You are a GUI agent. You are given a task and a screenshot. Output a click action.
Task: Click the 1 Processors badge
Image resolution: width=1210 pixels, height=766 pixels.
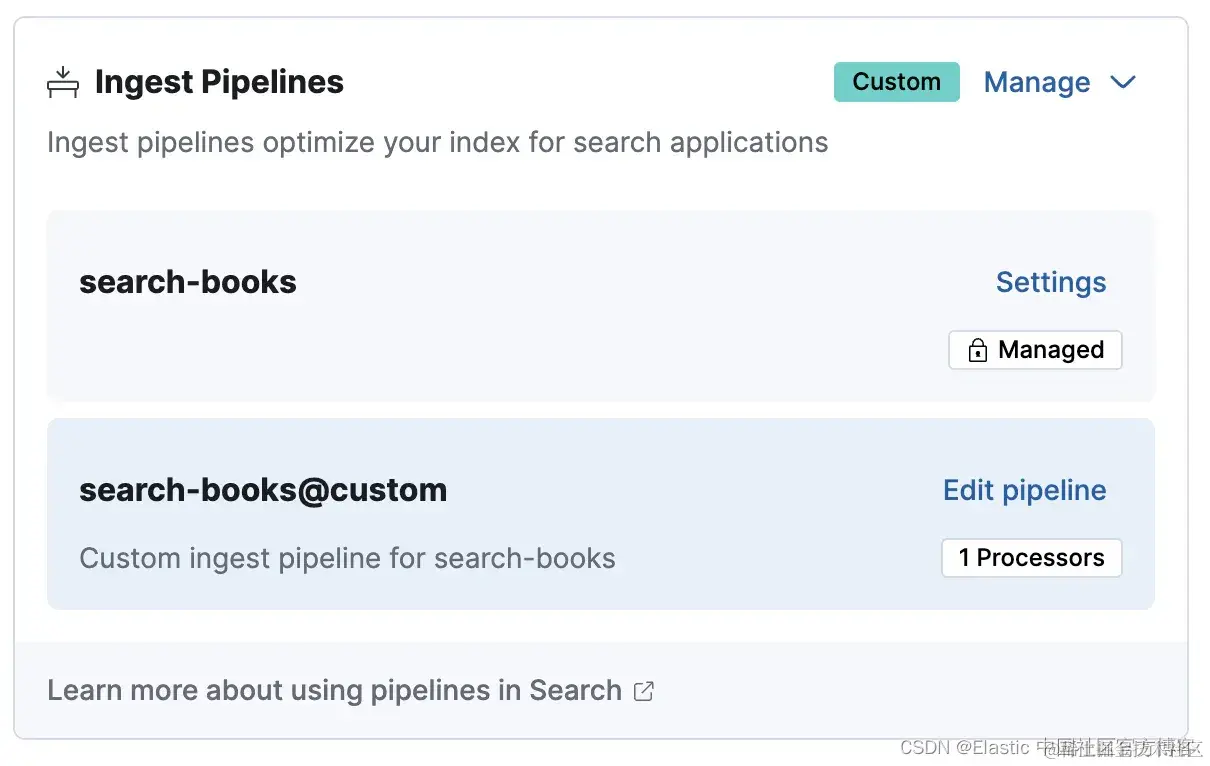[x=1031, y=558]
